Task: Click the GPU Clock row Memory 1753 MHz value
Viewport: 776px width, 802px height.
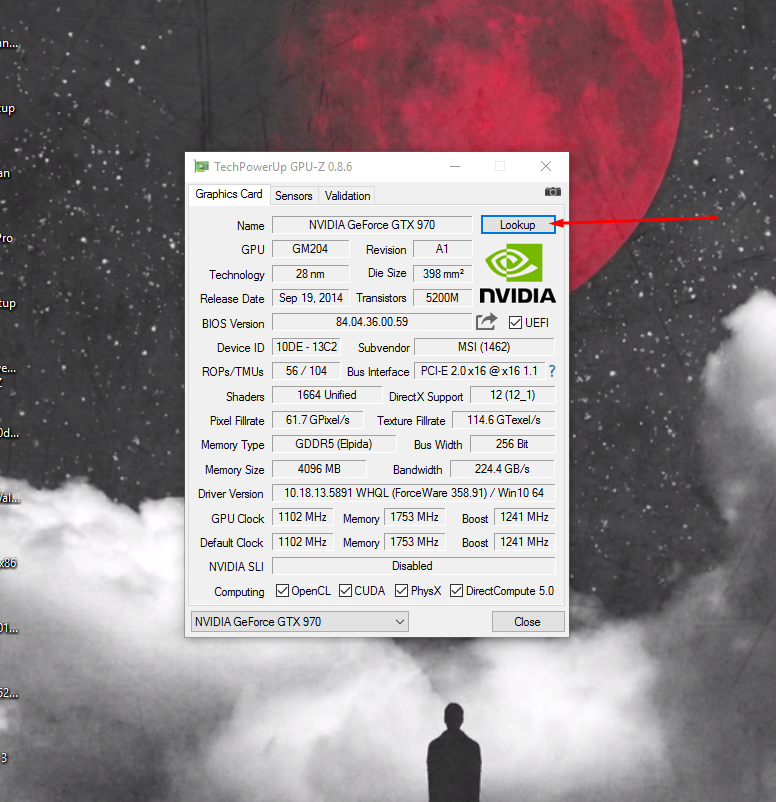Action: pos(414,517)
